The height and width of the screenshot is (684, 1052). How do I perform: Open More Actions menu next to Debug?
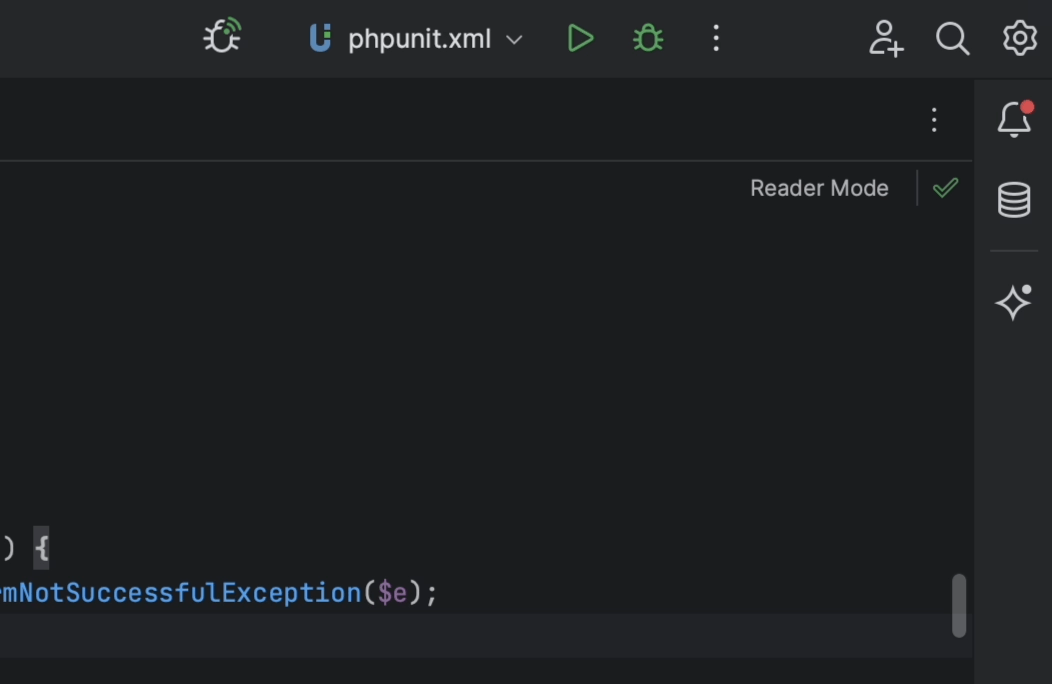coord(716,39)
